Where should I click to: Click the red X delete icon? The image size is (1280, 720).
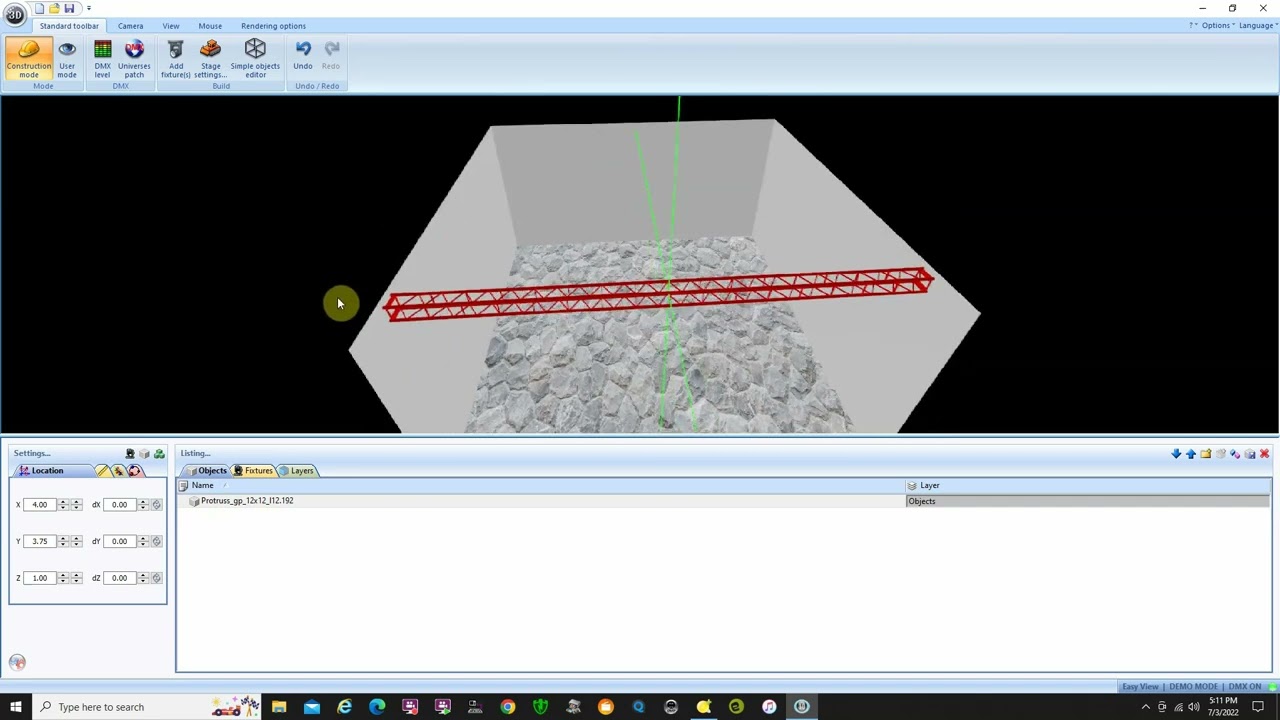click(1264, 454)
